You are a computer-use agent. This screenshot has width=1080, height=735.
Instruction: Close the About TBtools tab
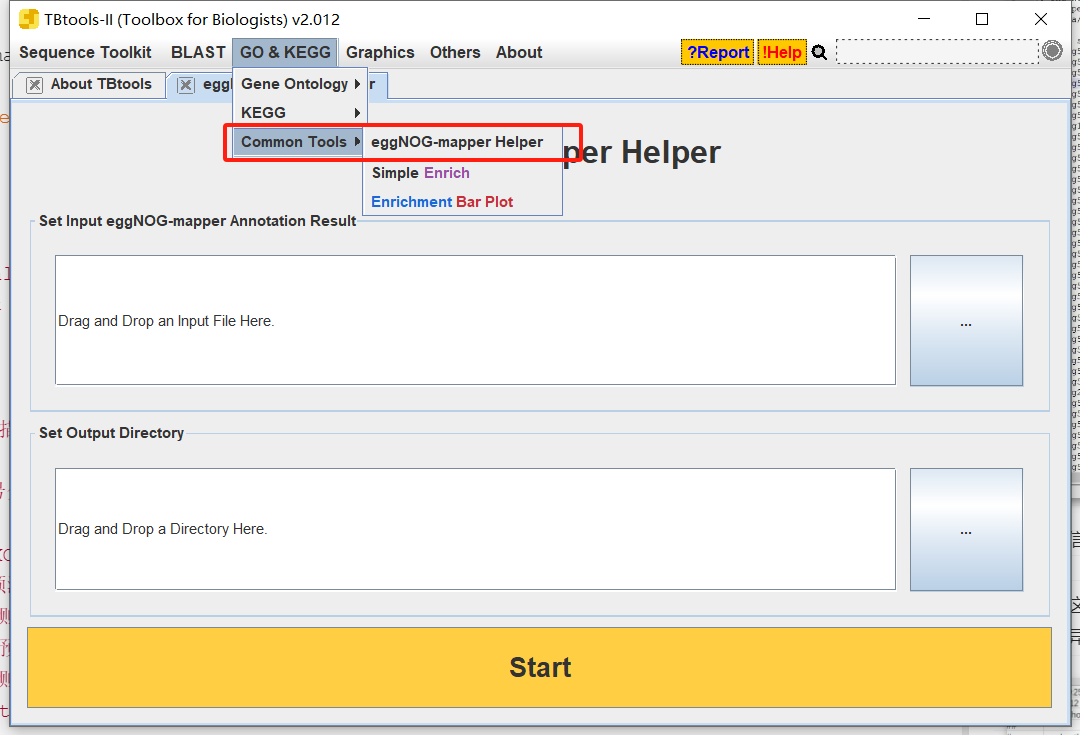[35, 85]
